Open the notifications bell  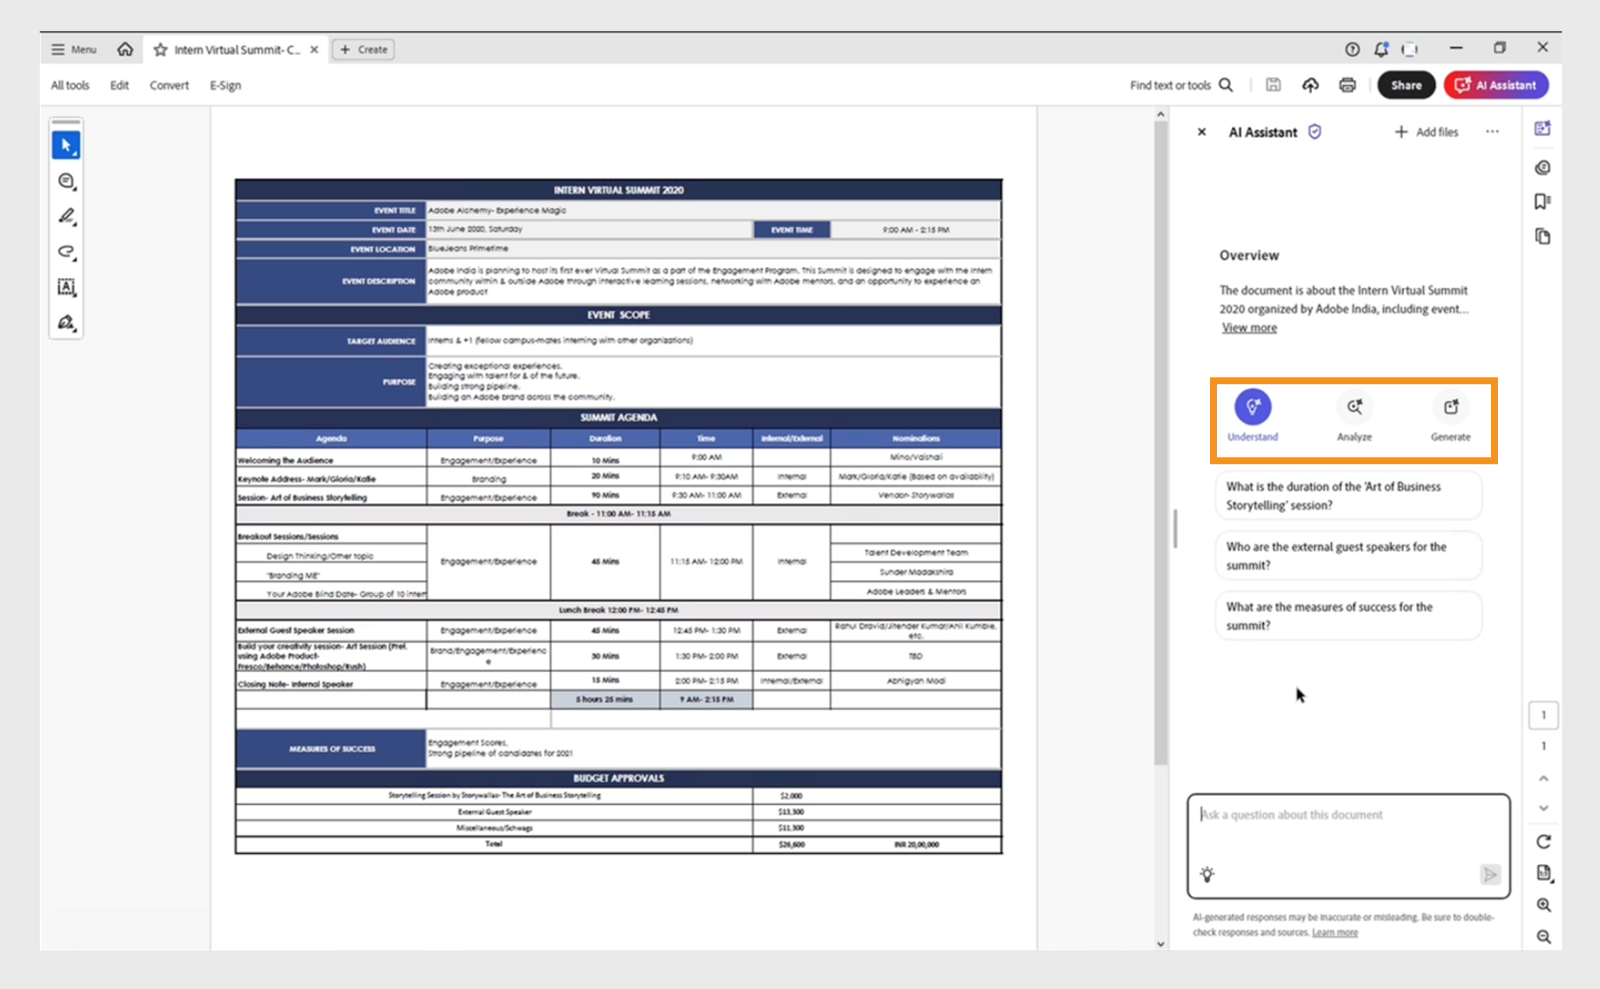click(x=1381, y=48)
